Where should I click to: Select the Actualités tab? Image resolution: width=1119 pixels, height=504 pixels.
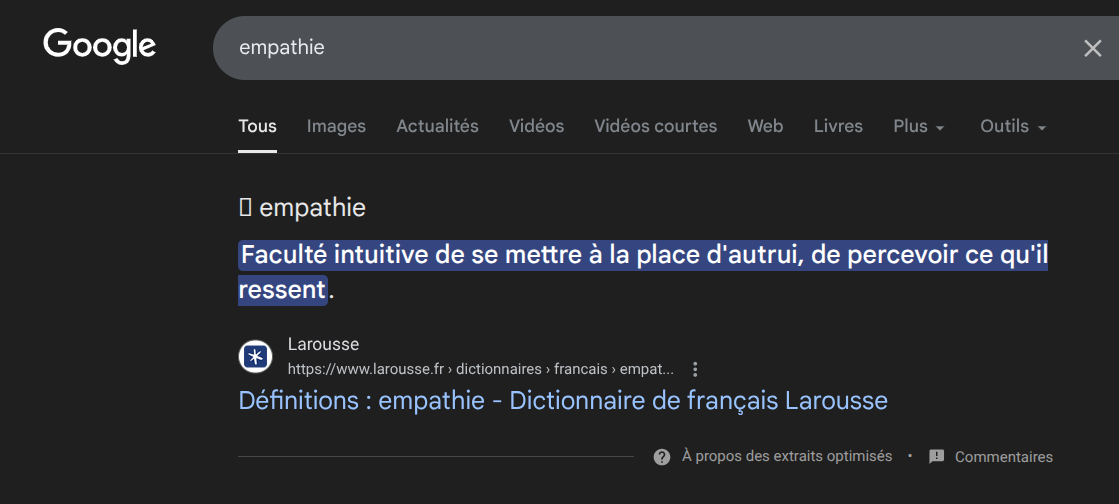tap(437, 127)
